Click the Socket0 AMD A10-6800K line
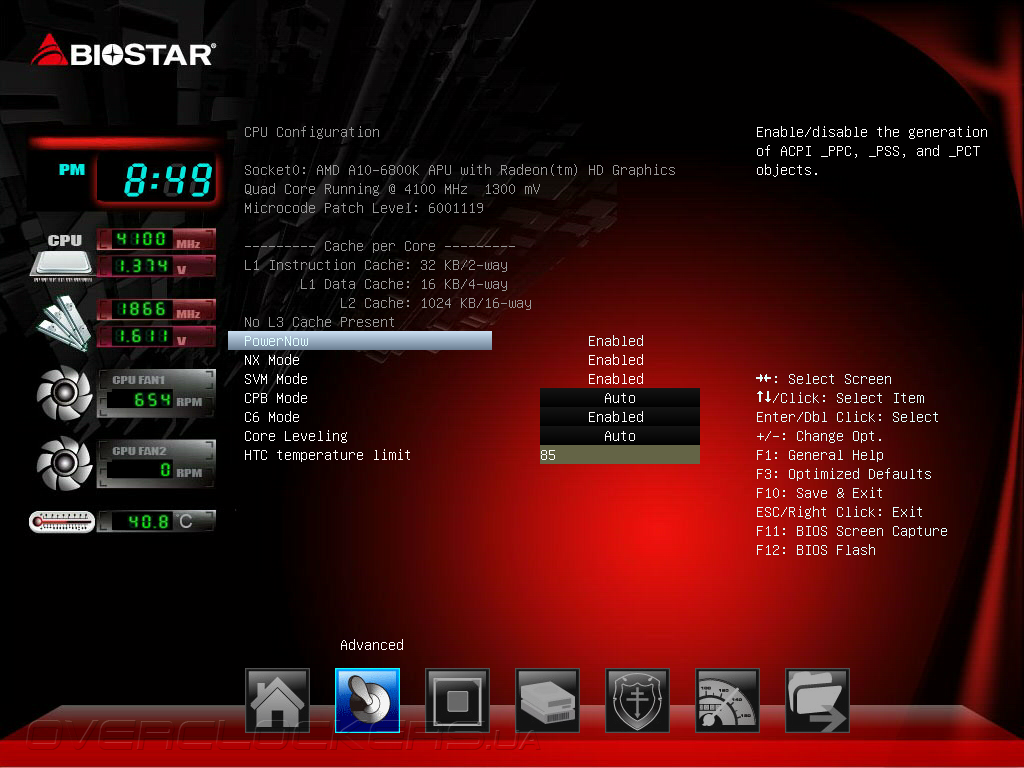Screen dimensions: 1024x768 (460, 170)
